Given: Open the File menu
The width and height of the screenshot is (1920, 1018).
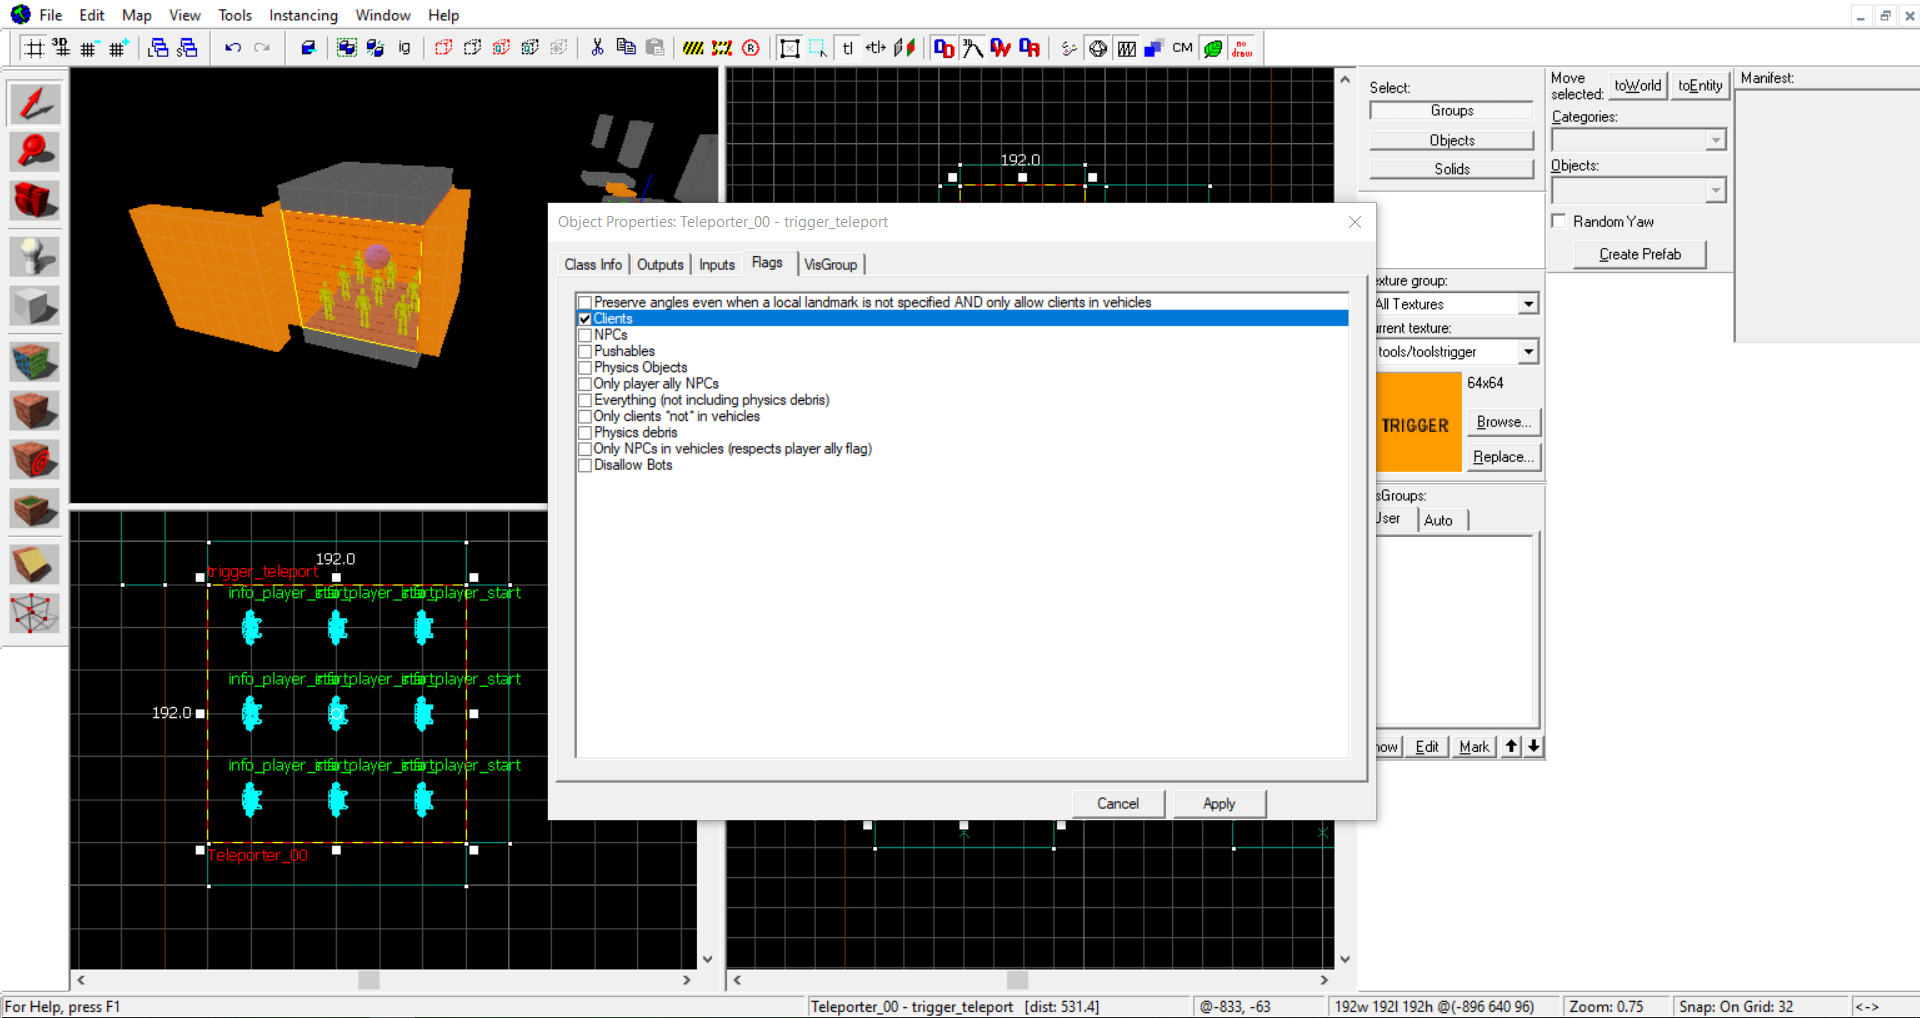Looking at the screenshot, I should coord(51,15).
